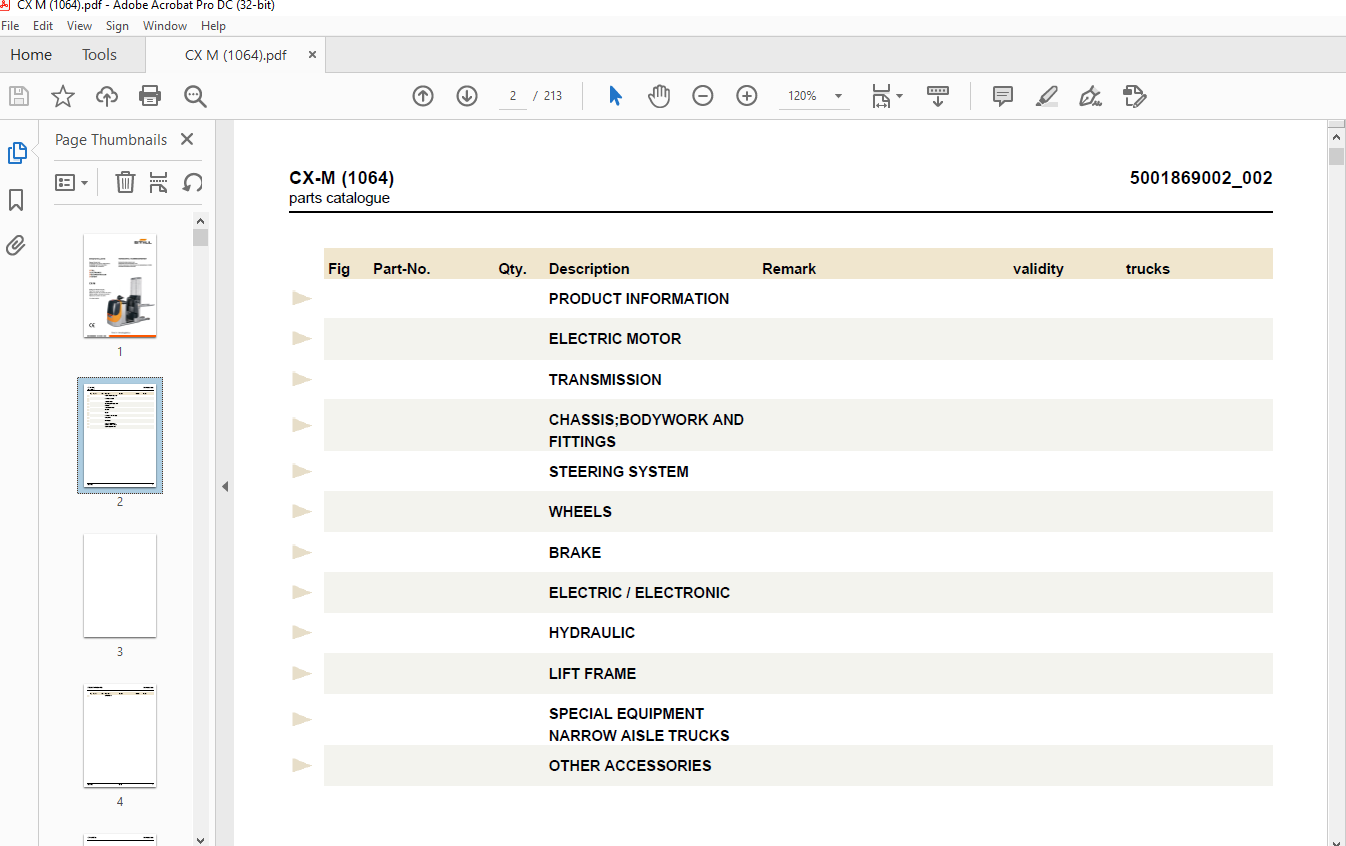Click the page number input field
The image size is (1346, 846).
coord(513,96)
